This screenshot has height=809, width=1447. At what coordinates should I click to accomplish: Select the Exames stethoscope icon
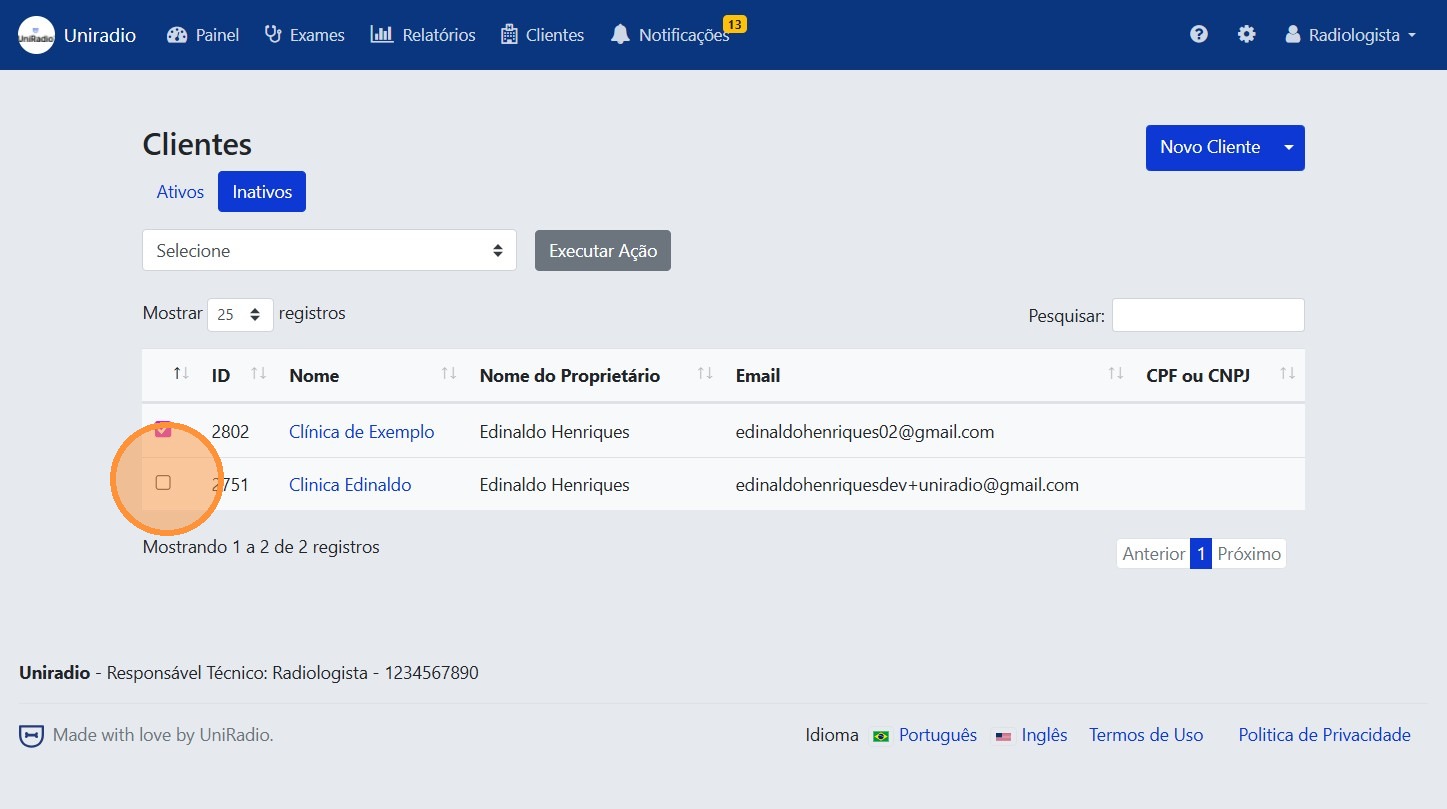[x=271, y=34]
